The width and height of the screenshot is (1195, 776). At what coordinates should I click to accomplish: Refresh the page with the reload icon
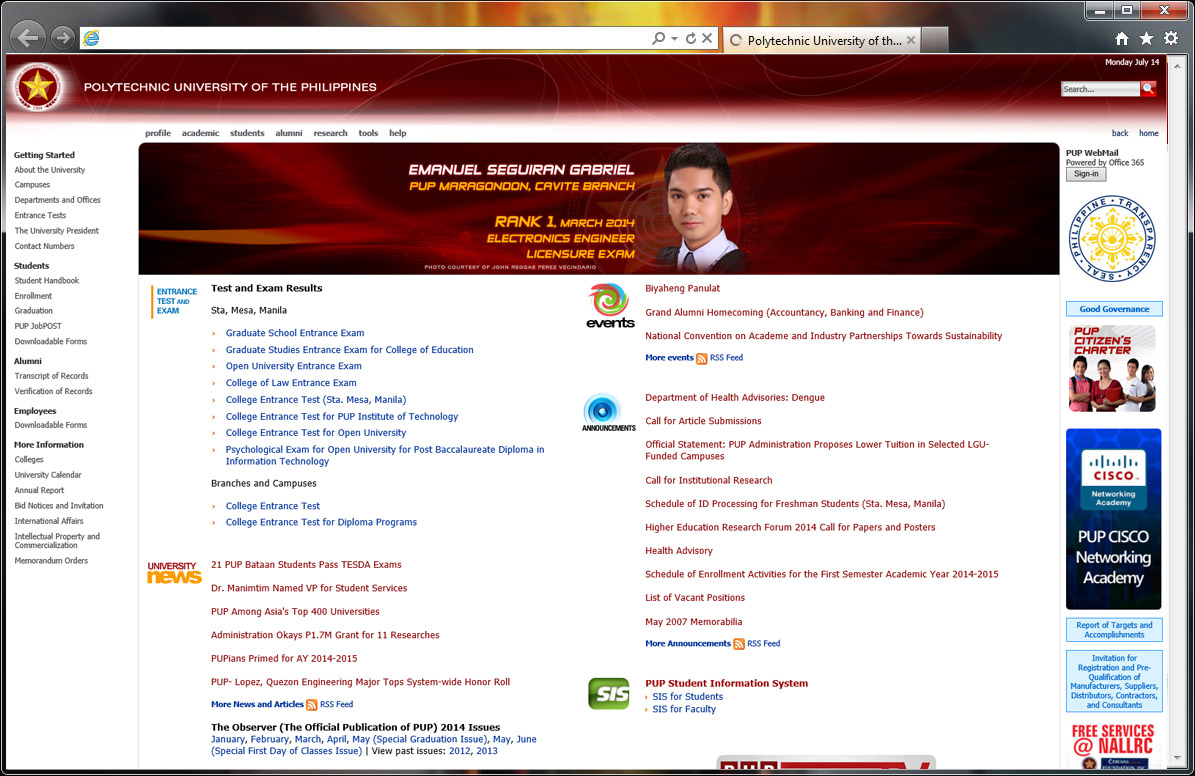coord(690,38)
